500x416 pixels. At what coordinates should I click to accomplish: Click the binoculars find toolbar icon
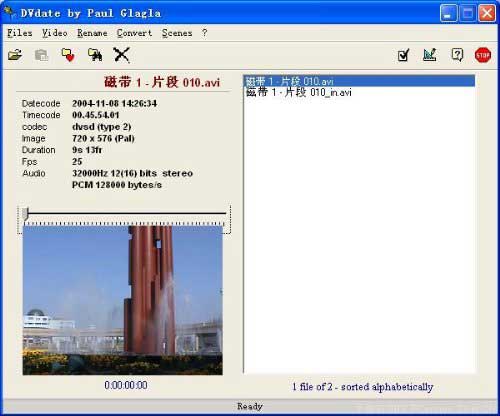[95, 55]
